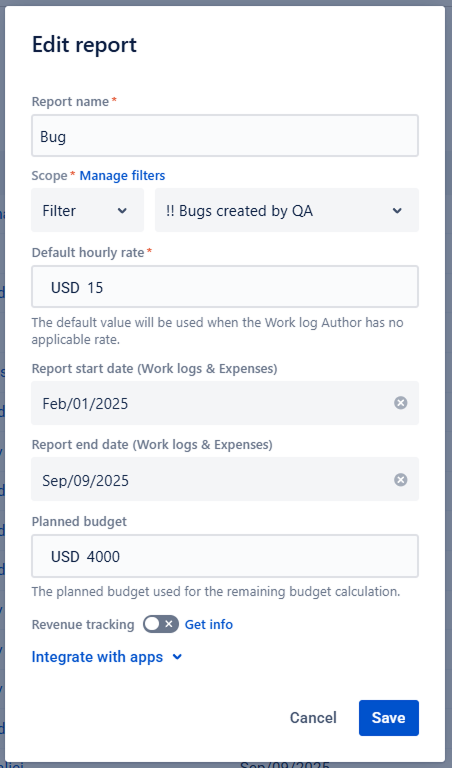Clear the report end date value

[401, 480]
